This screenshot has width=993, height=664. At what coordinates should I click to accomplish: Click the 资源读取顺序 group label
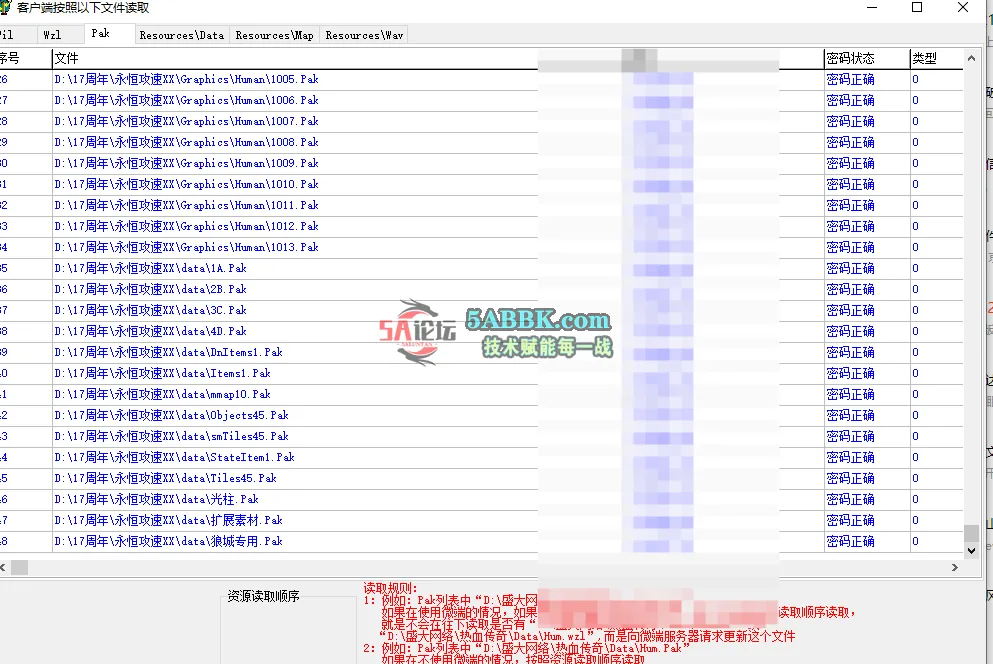click(x=263, y=596)
